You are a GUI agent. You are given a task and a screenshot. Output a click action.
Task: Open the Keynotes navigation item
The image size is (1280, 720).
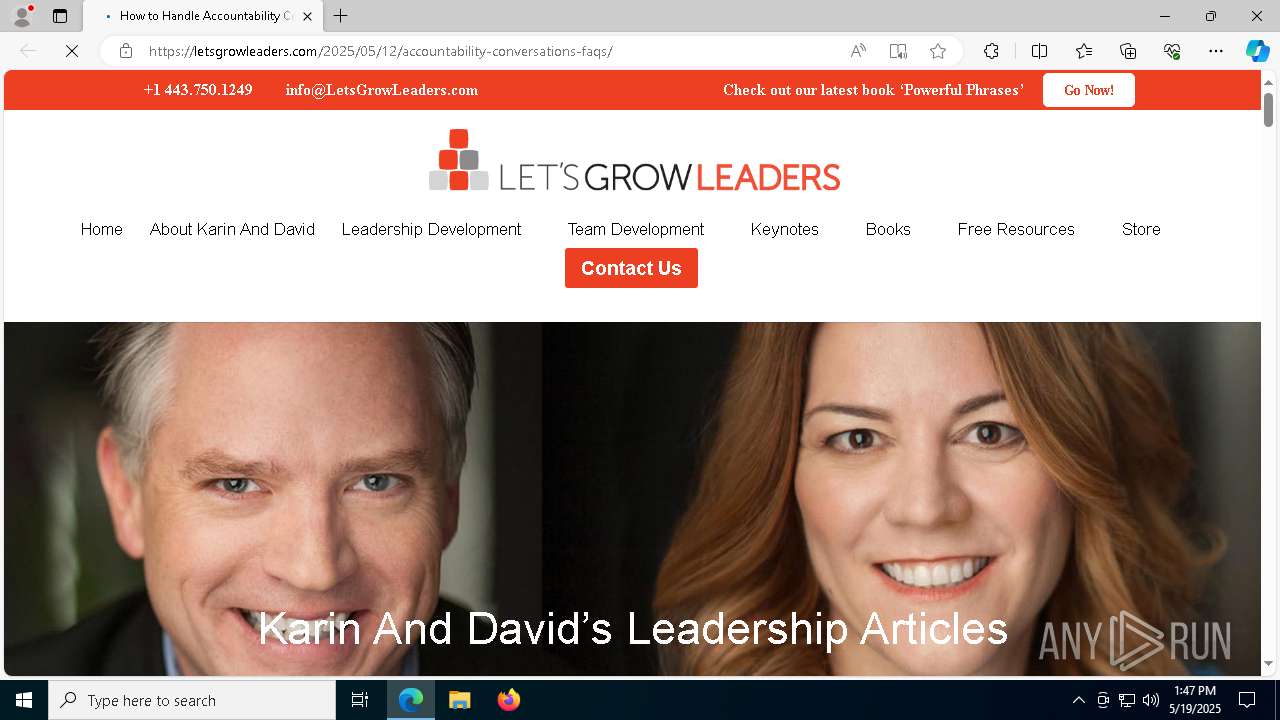point(784,229)
